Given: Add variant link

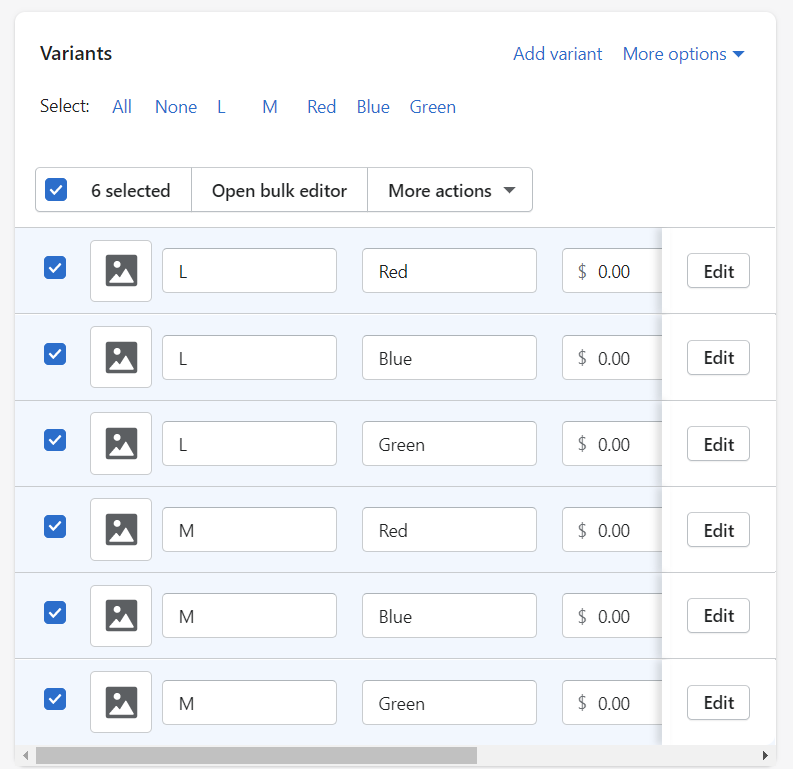Looking at the screenshot, I should pyautogui.click(x=558, y=54).
